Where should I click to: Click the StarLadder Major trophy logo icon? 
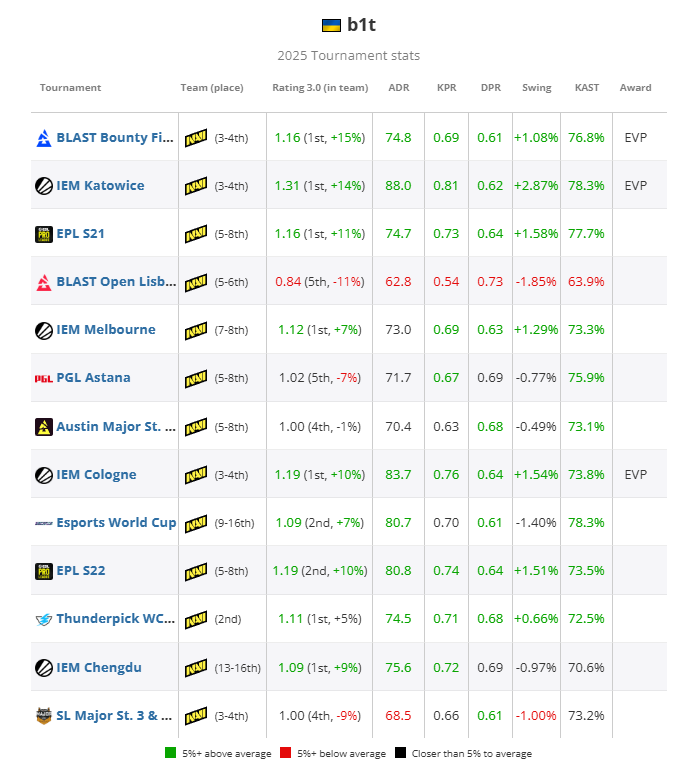44,716
